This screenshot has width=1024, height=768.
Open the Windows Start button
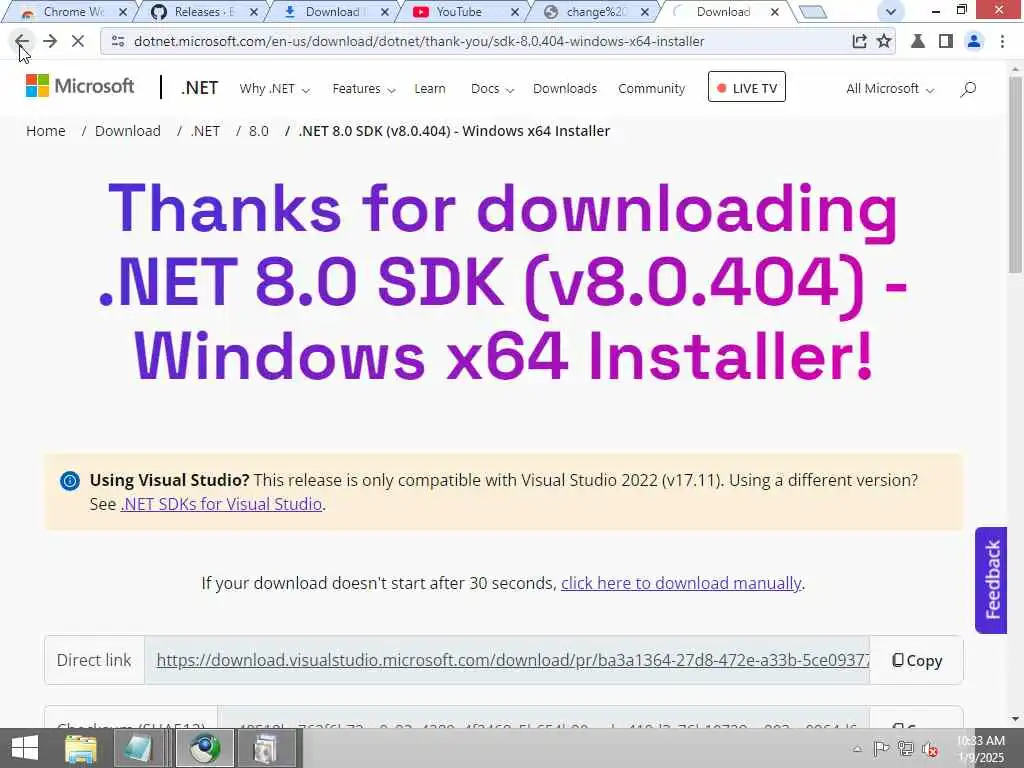point(25,748)
